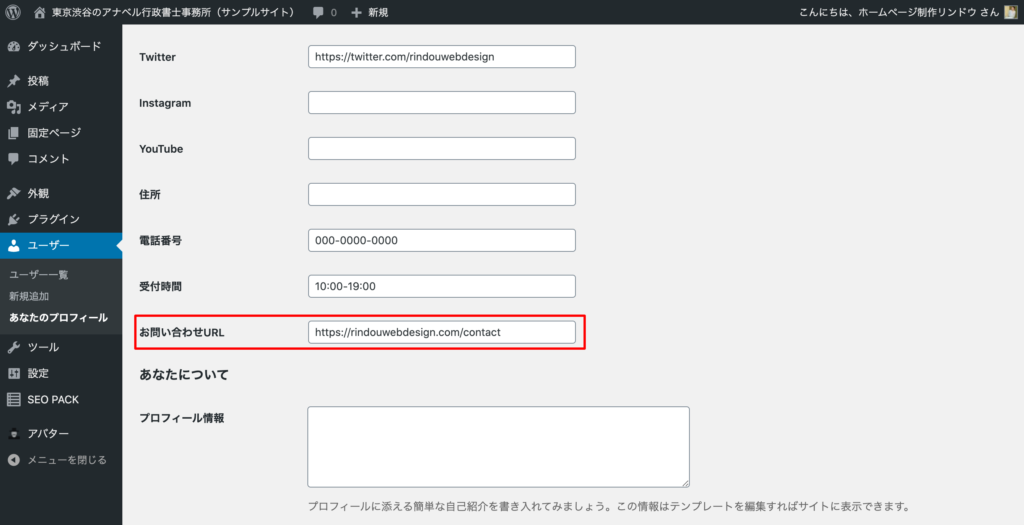Click the ツール wrench icon
Screen dimensions: 1024x525
point(14,347)
